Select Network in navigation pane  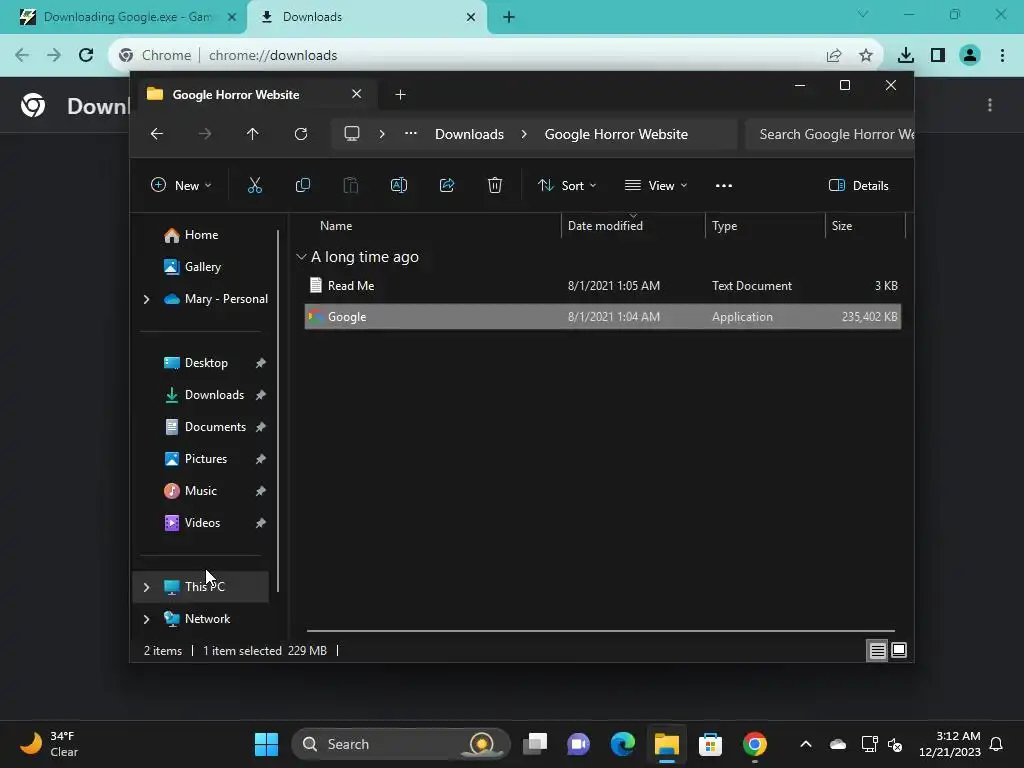pos(207,618)
